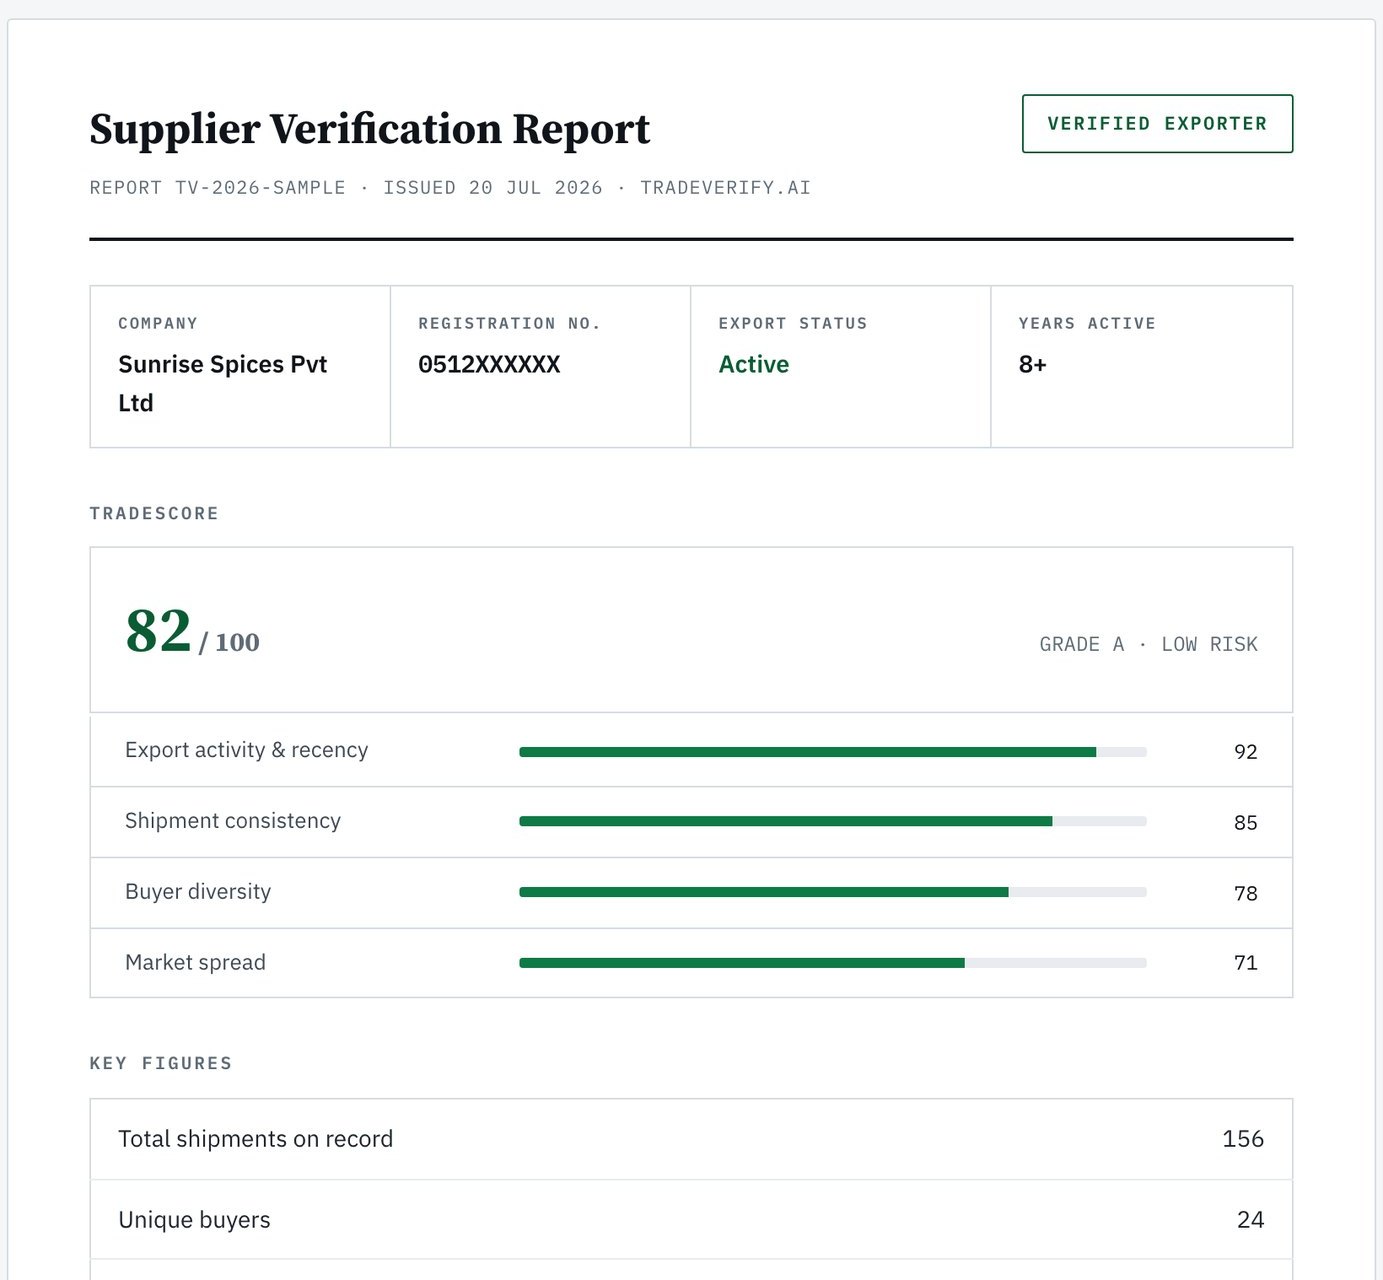Select the Market spread score 71
Viewport: 1383px width, 1280px height.
[1246, 963]
